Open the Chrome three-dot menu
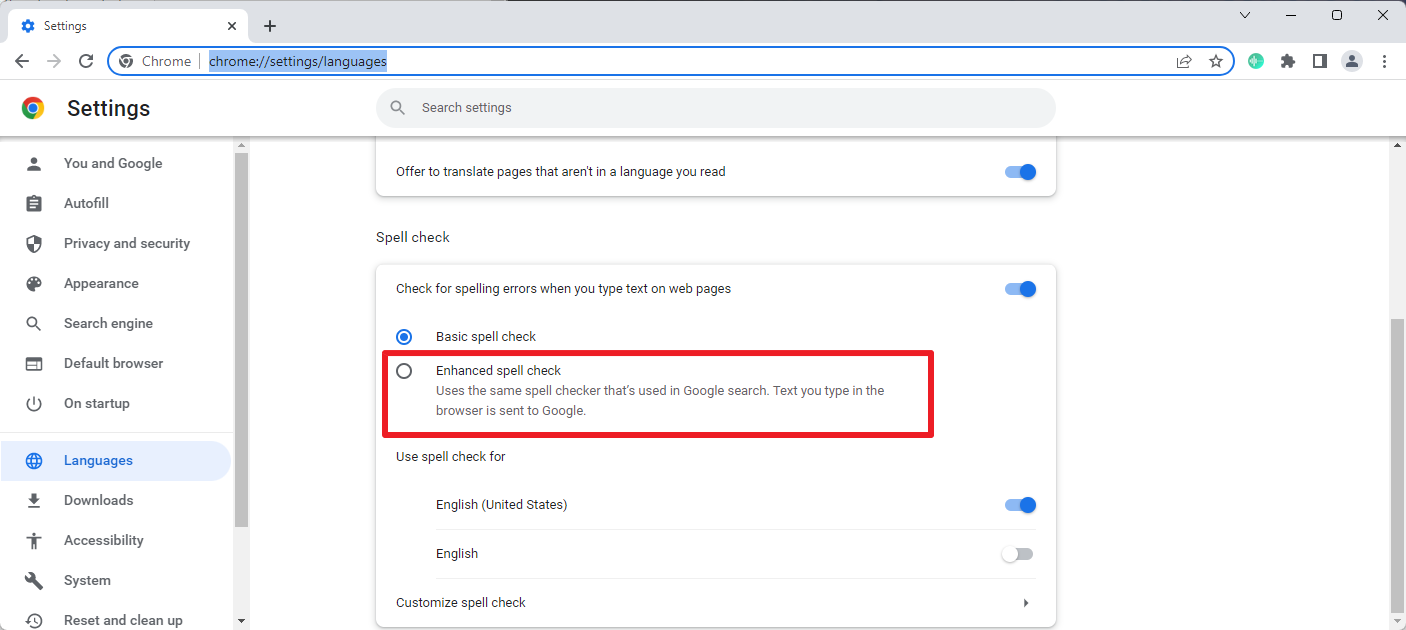This screenshot has height=630, width=1406. 1385,61
